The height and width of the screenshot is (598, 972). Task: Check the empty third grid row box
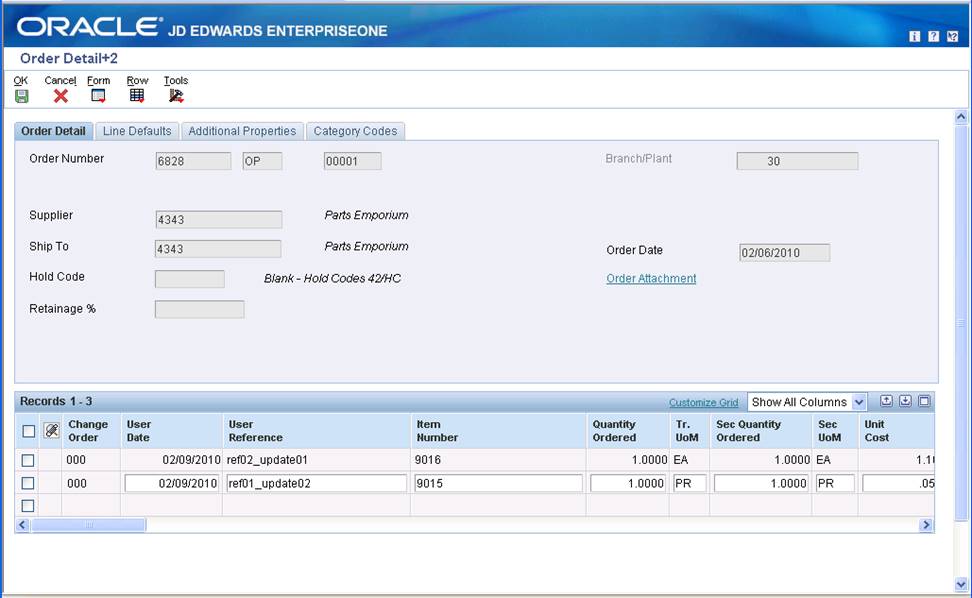[28, 506]
